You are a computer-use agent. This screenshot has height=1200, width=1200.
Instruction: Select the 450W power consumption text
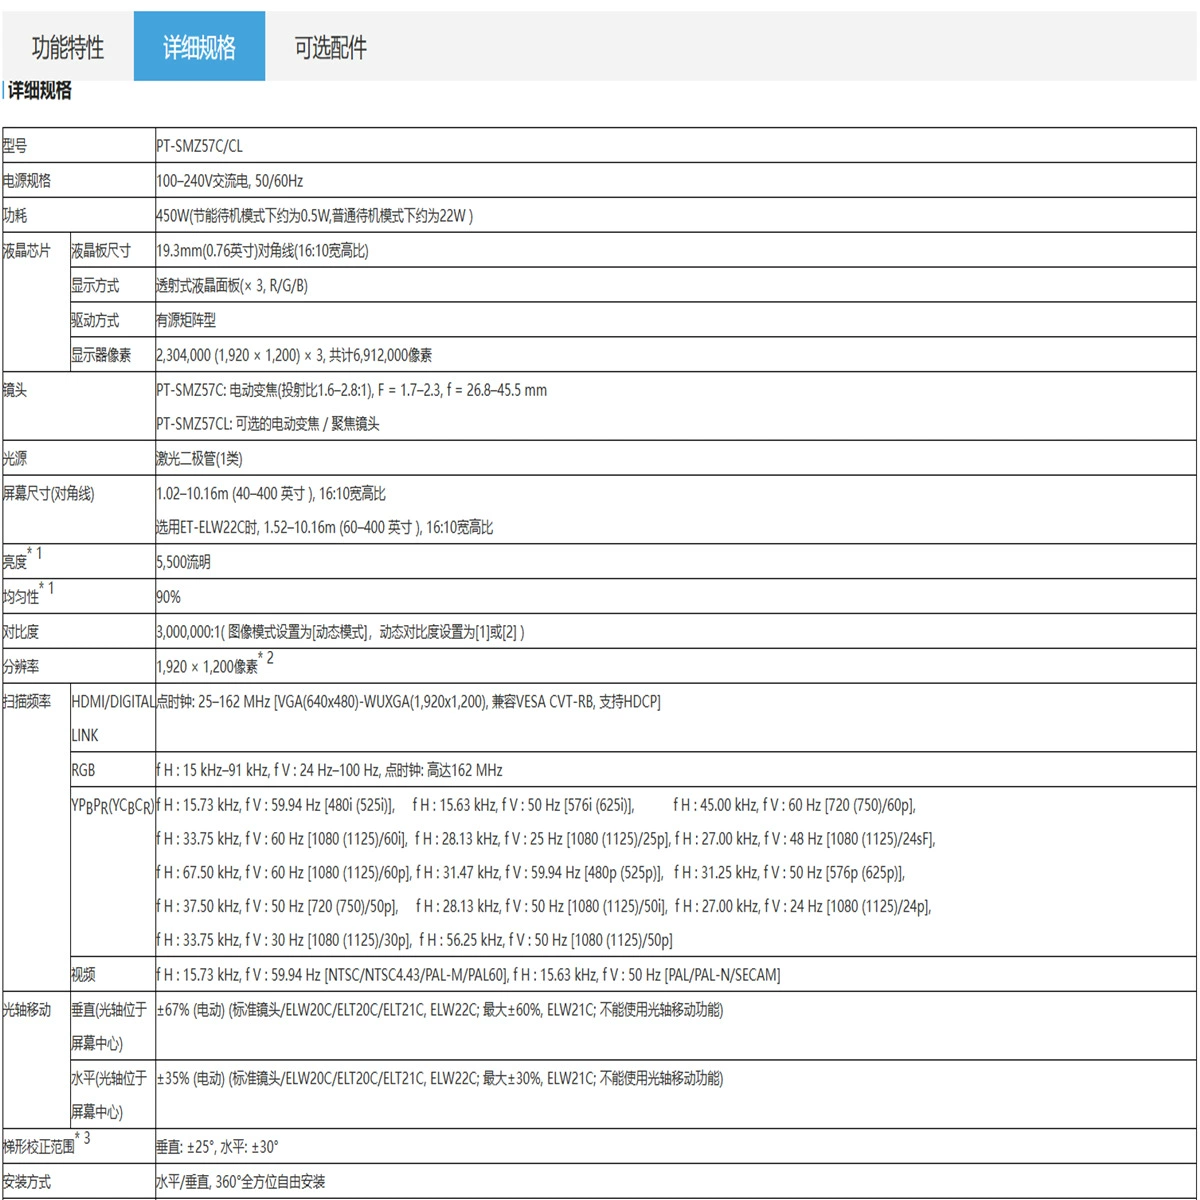tap(315, 216)
